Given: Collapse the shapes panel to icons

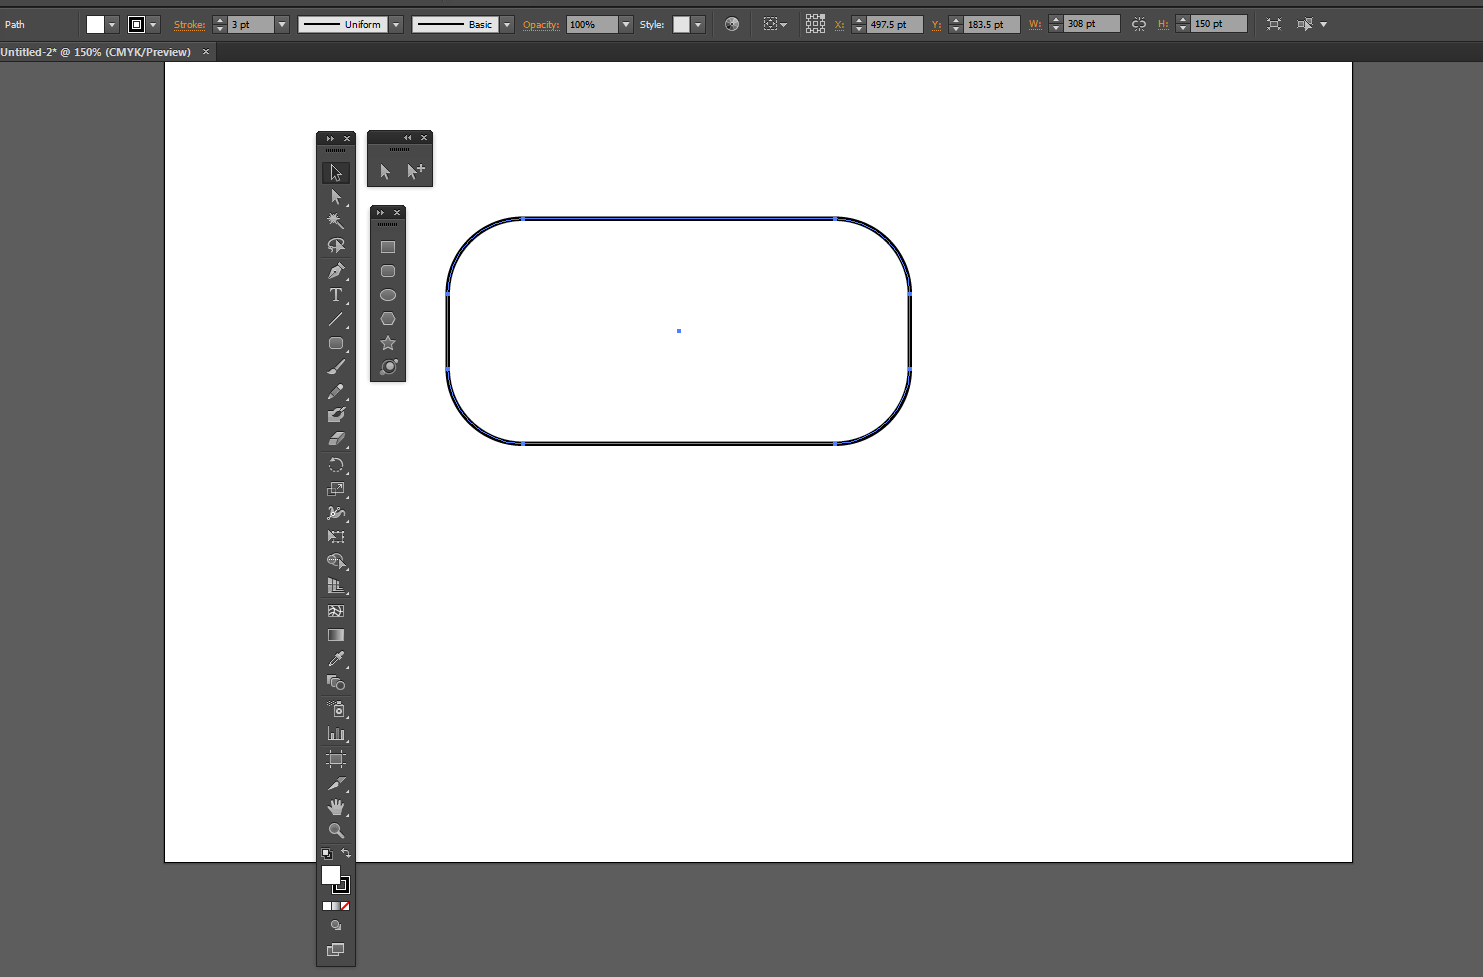Looking at the screenshot, I should coord(378,212).
